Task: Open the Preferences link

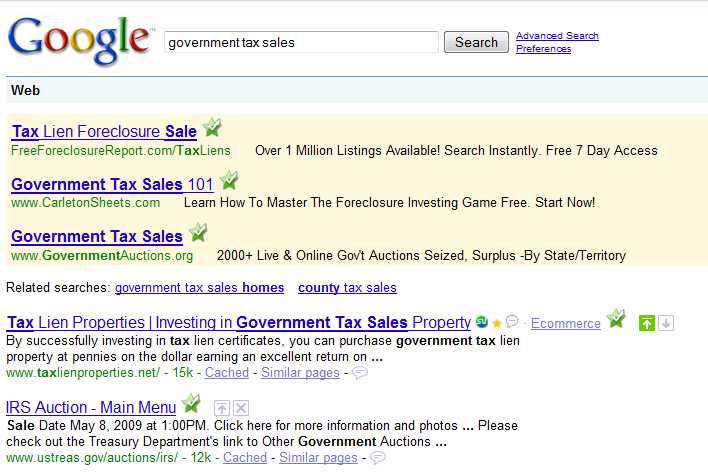Action: [x=543, y=49]
